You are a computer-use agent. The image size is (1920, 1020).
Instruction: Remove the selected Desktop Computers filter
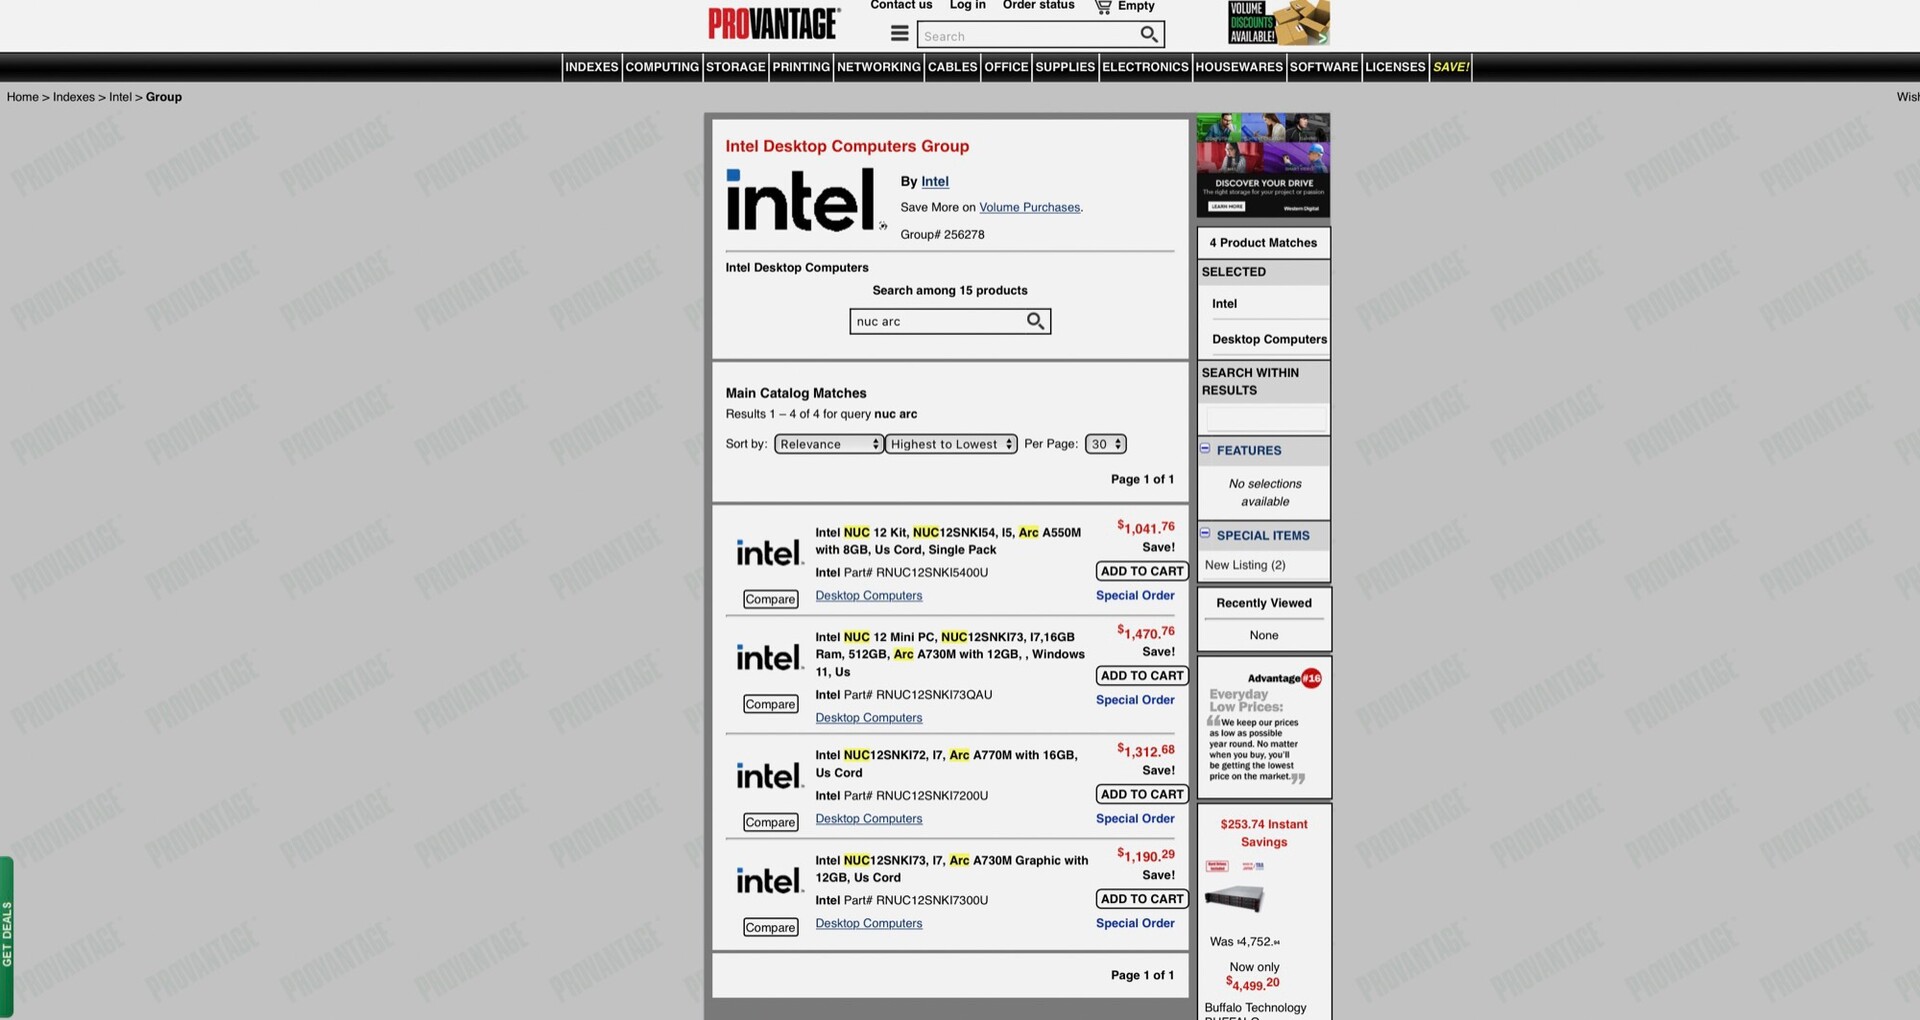[x=1270, y=339]
